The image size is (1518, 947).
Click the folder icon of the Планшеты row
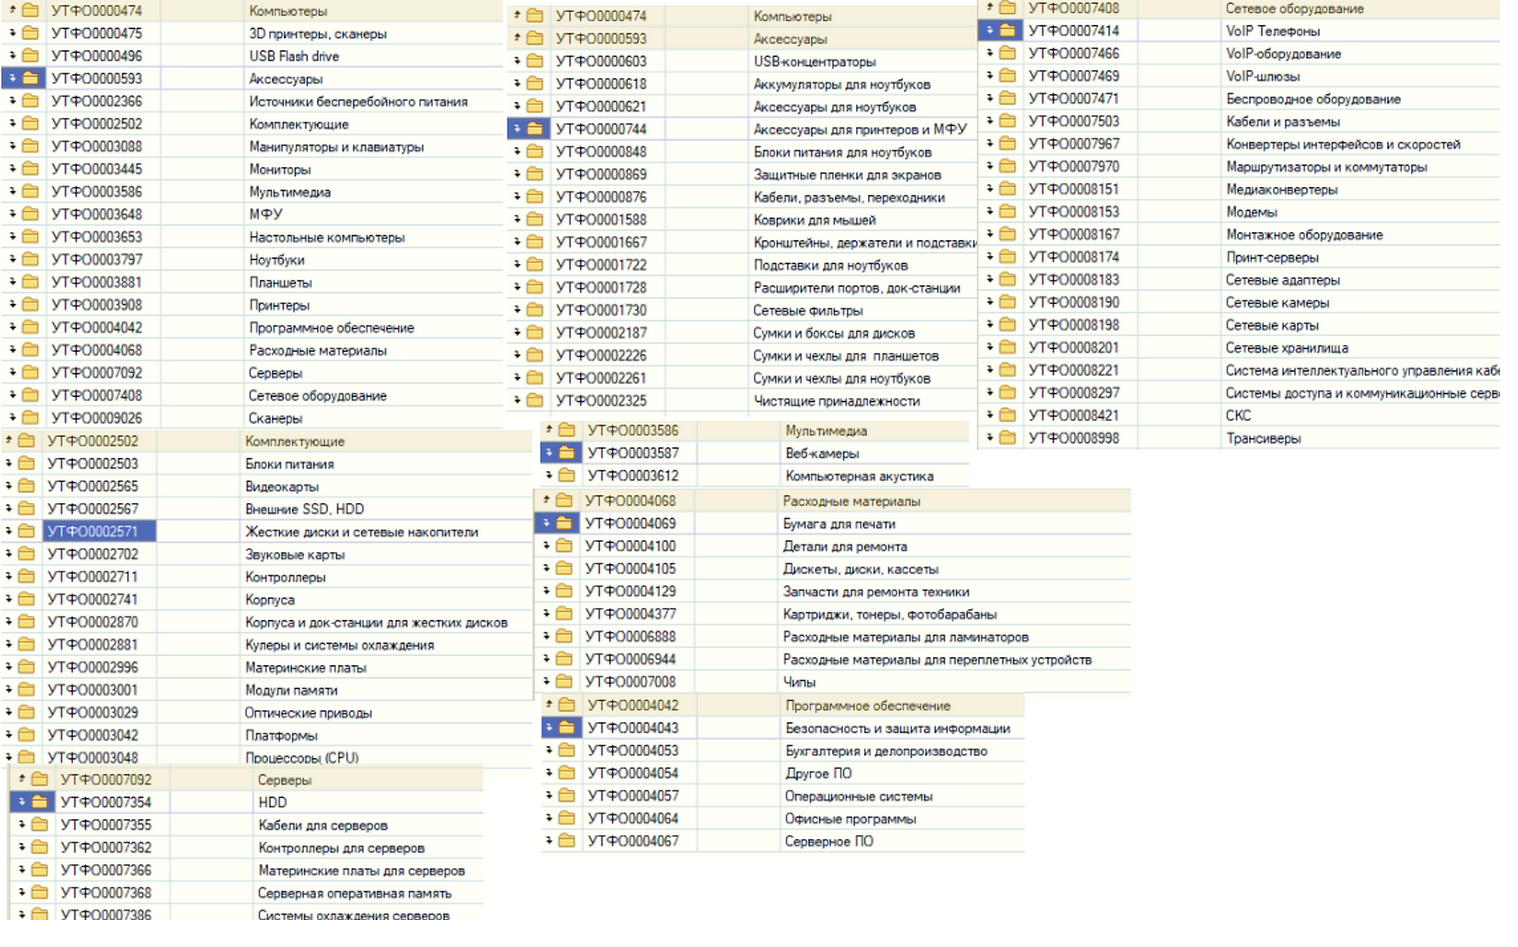(30, 282)
